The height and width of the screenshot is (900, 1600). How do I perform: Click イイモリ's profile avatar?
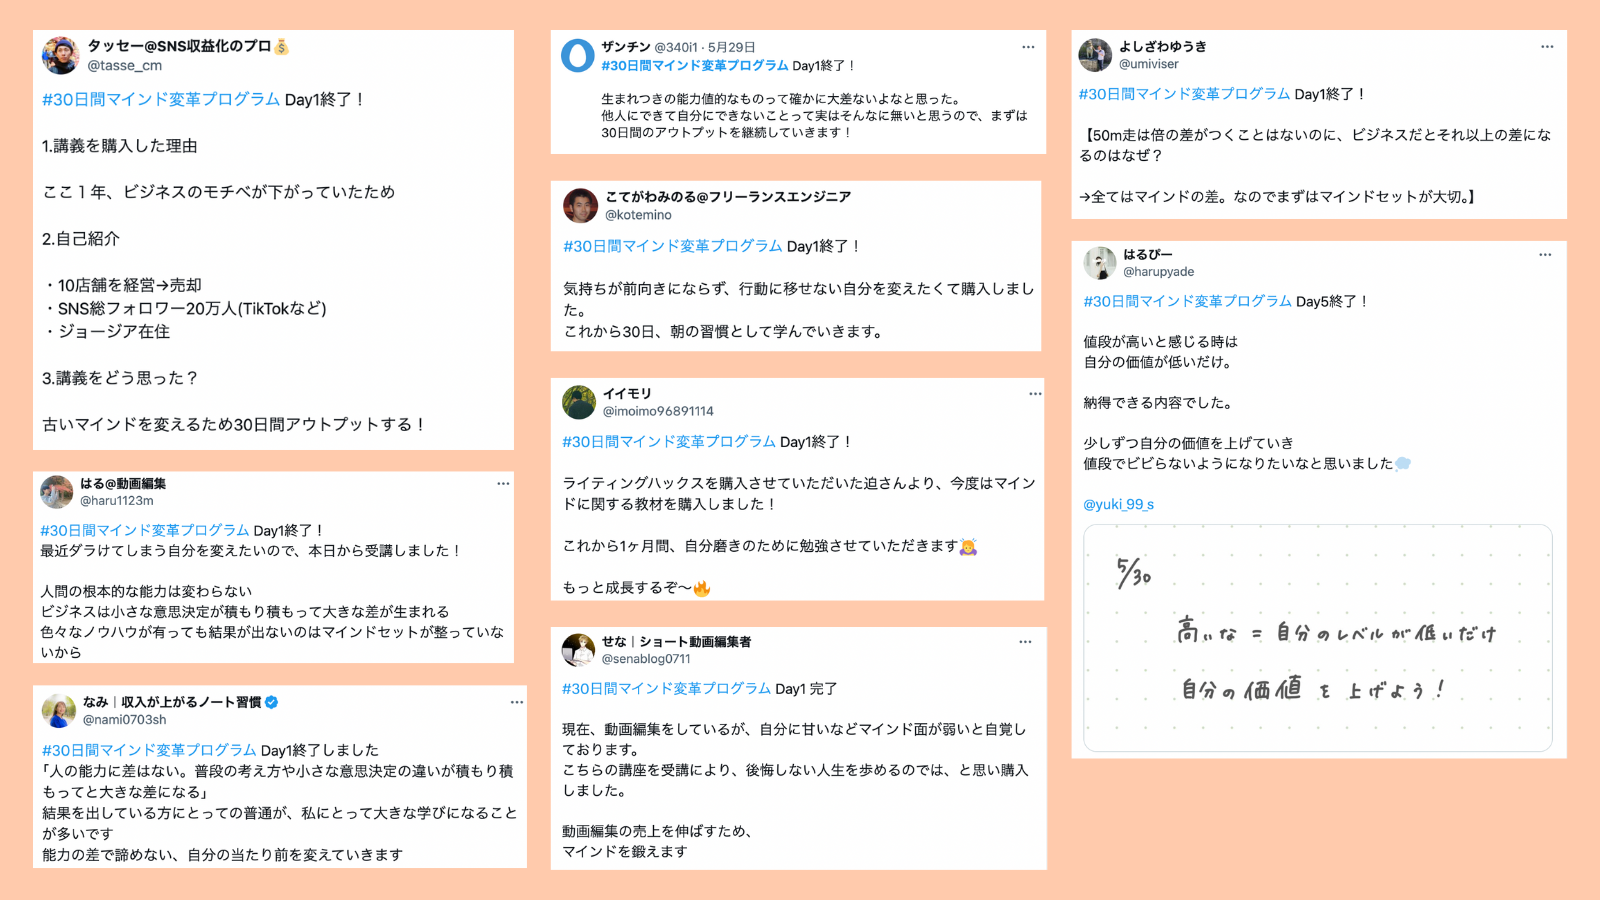click(579, 402)
